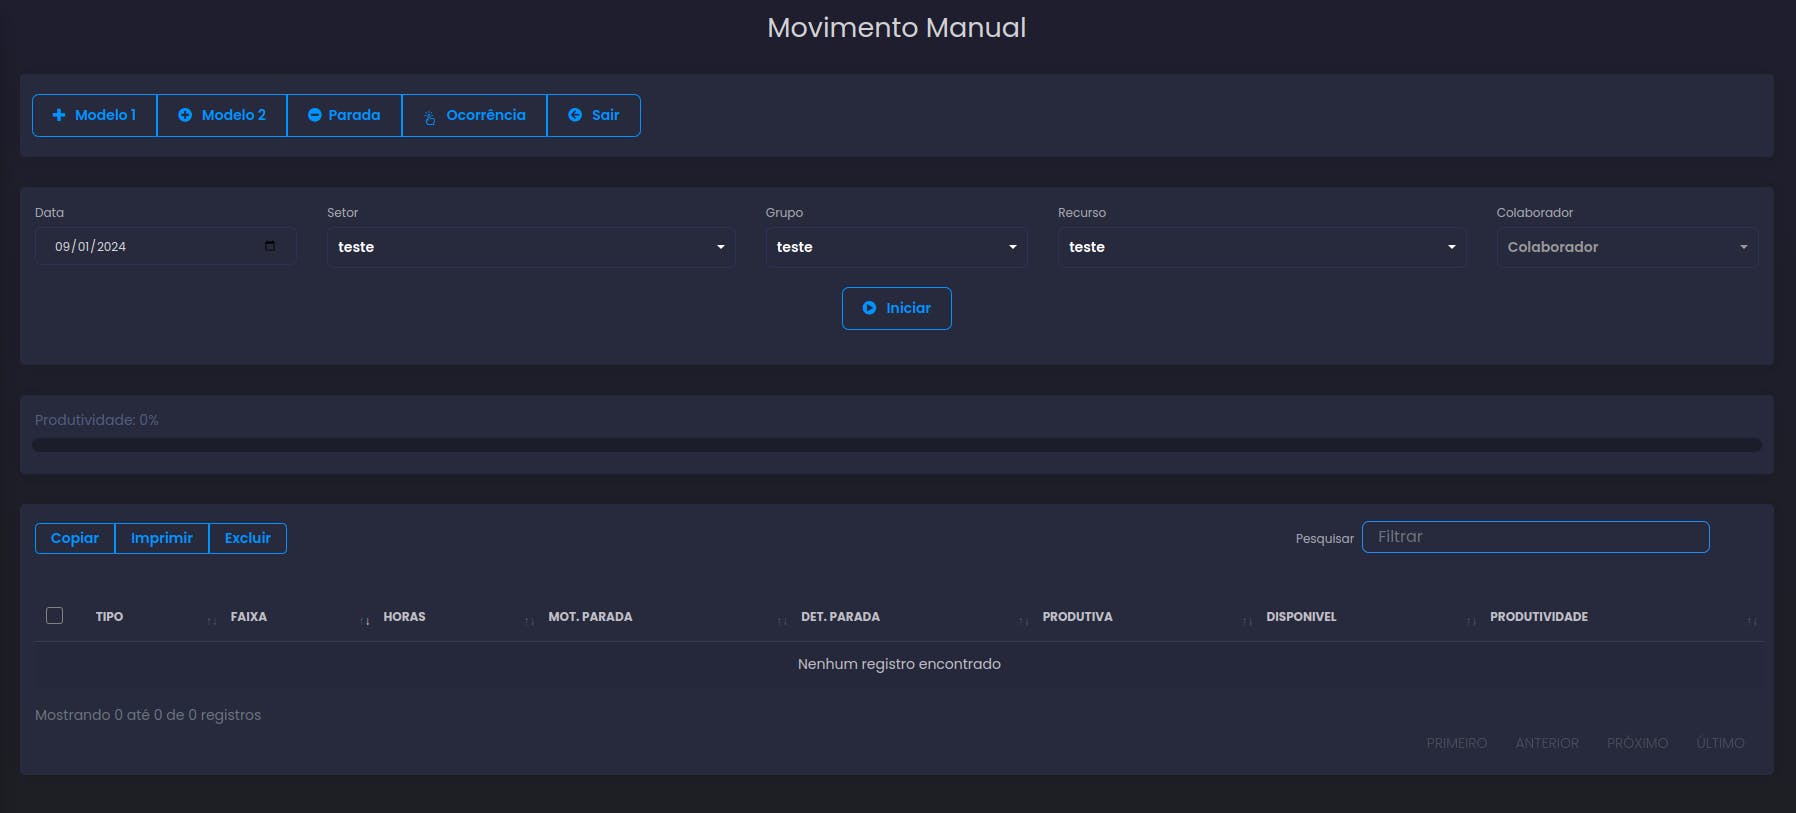Click the PRODUTIVA column header text
The width and height of the screenshot is (1796, 813).
coord(1078,617)
